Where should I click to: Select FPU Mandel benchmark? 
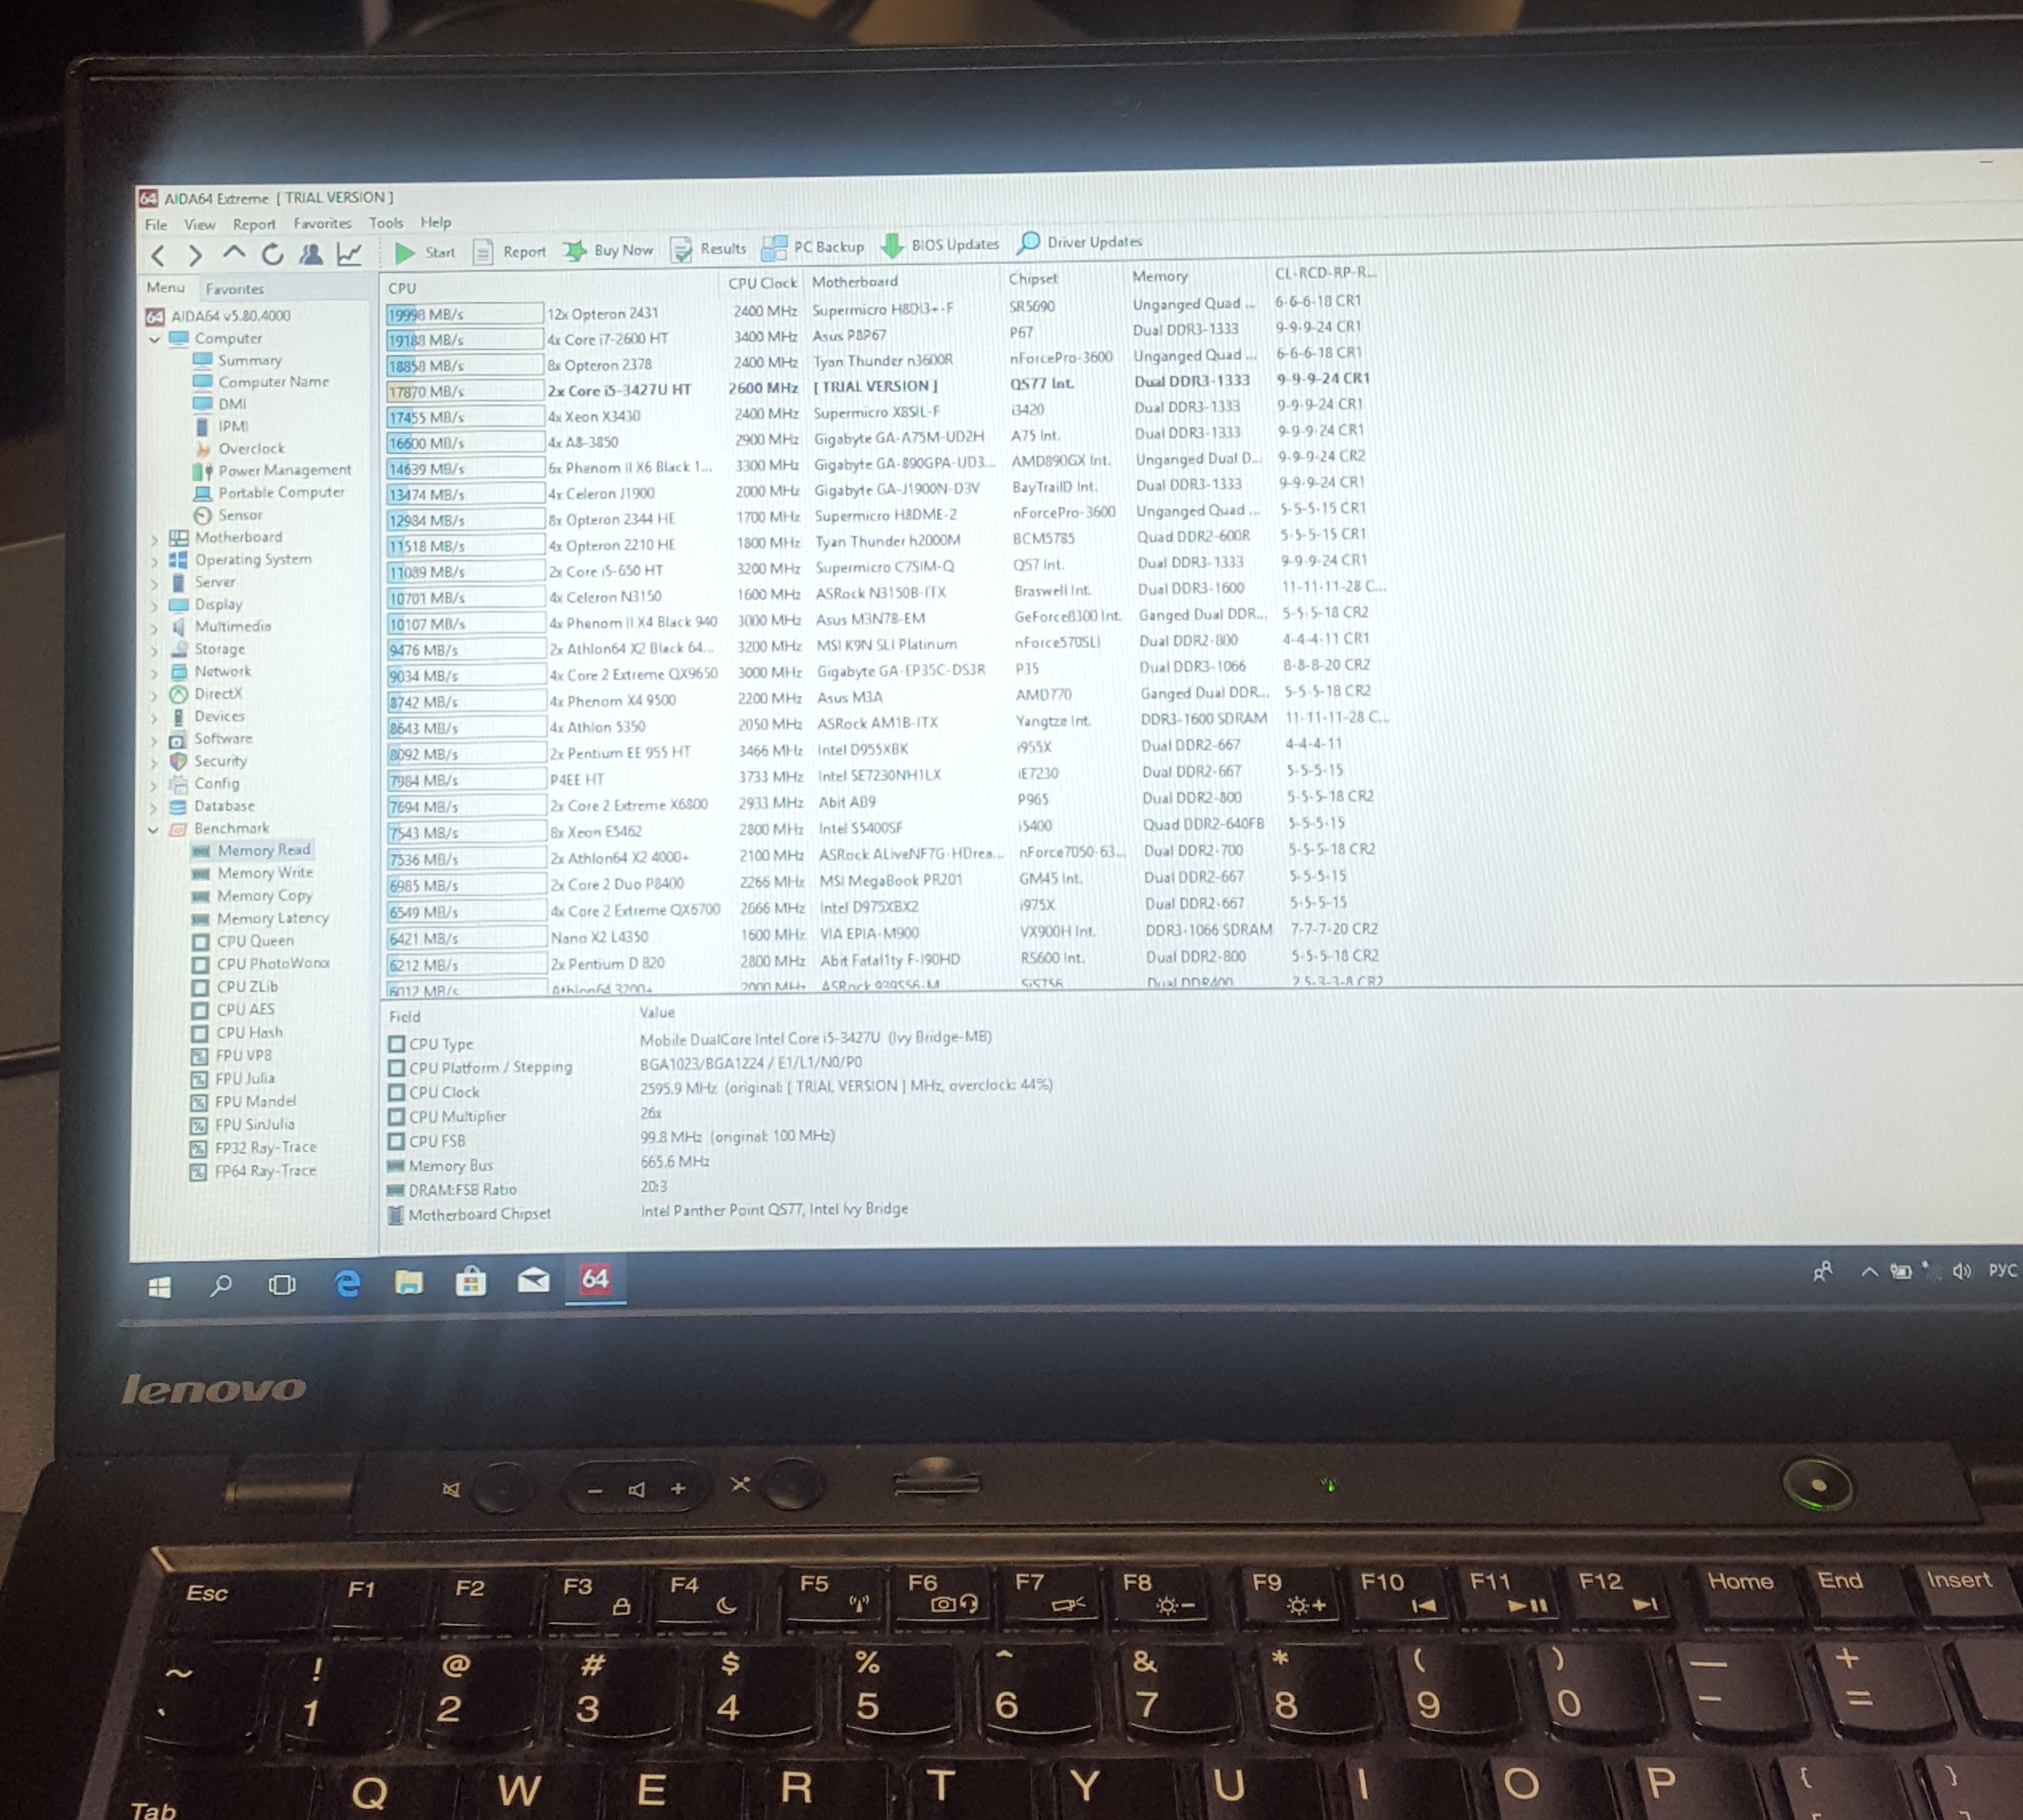coord(243,1102)
